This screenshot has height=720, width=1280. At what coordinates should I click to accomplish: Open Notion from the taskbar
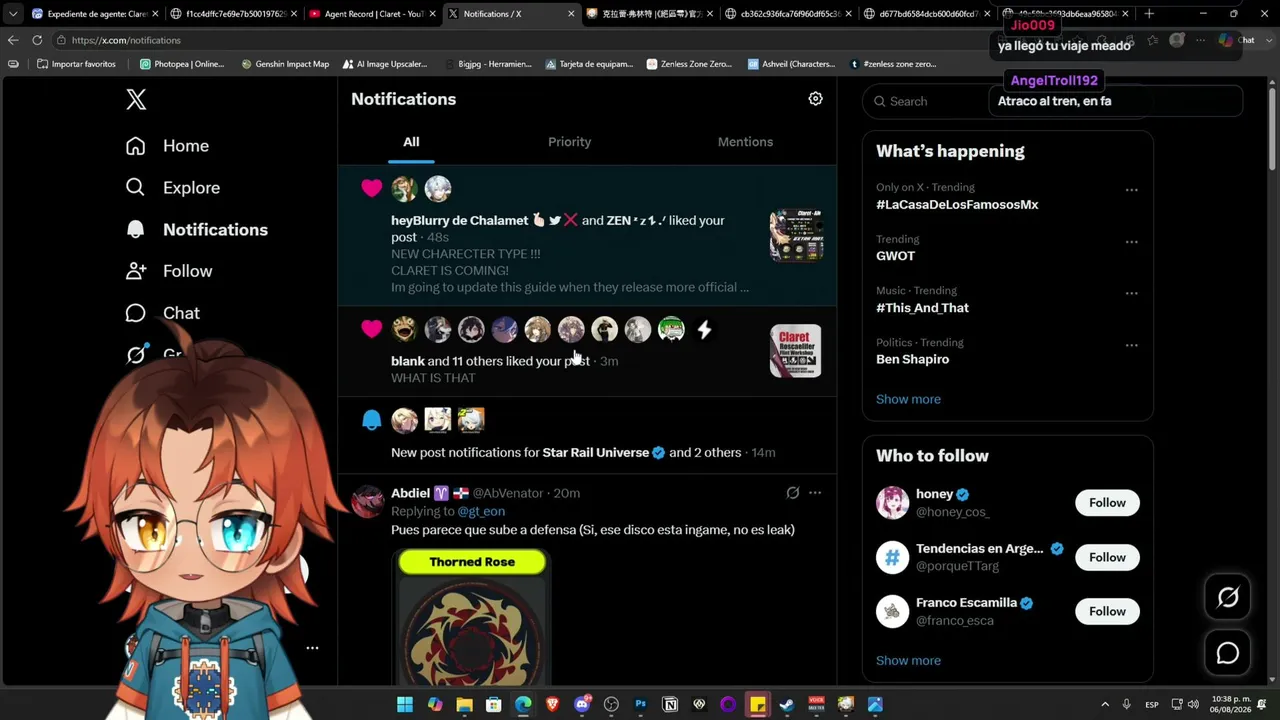click(x=670, y=705)
